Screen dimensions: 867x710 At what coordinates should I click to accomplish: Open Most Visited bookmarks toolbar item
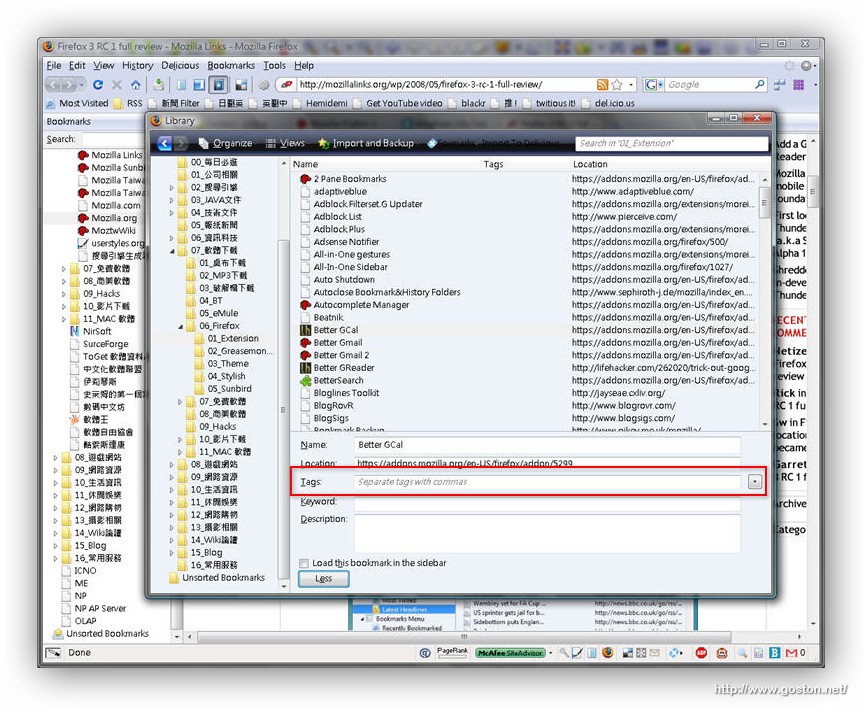click(77, 103)
